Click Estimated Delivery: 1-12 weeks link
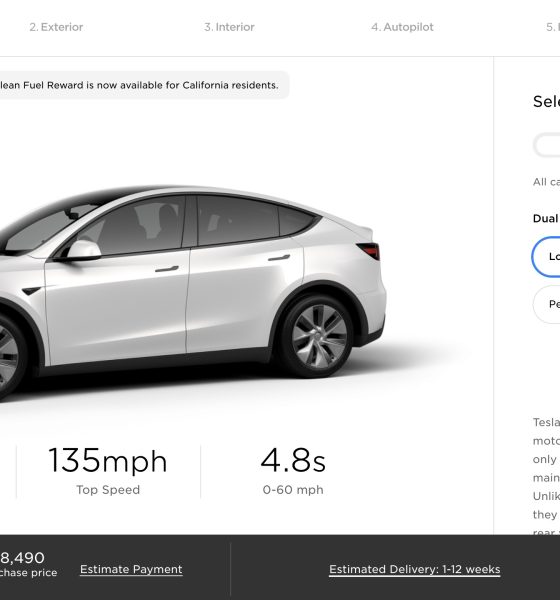 coord(415,569)
